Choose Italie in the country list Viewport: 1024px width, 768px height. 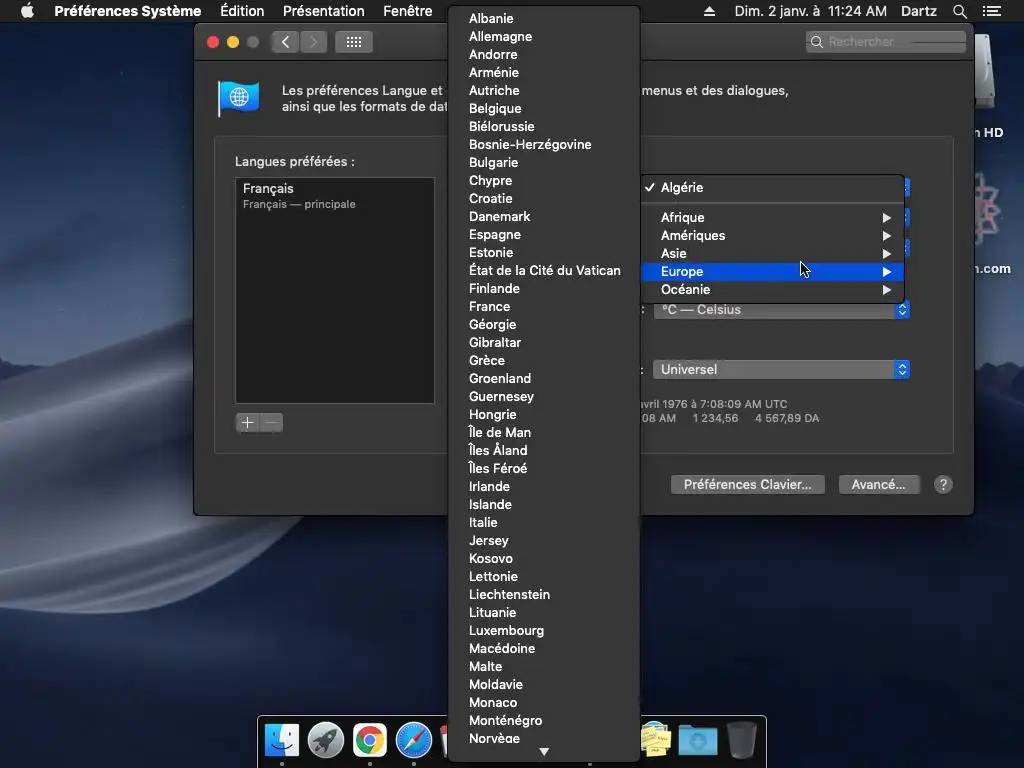point(543,523)
